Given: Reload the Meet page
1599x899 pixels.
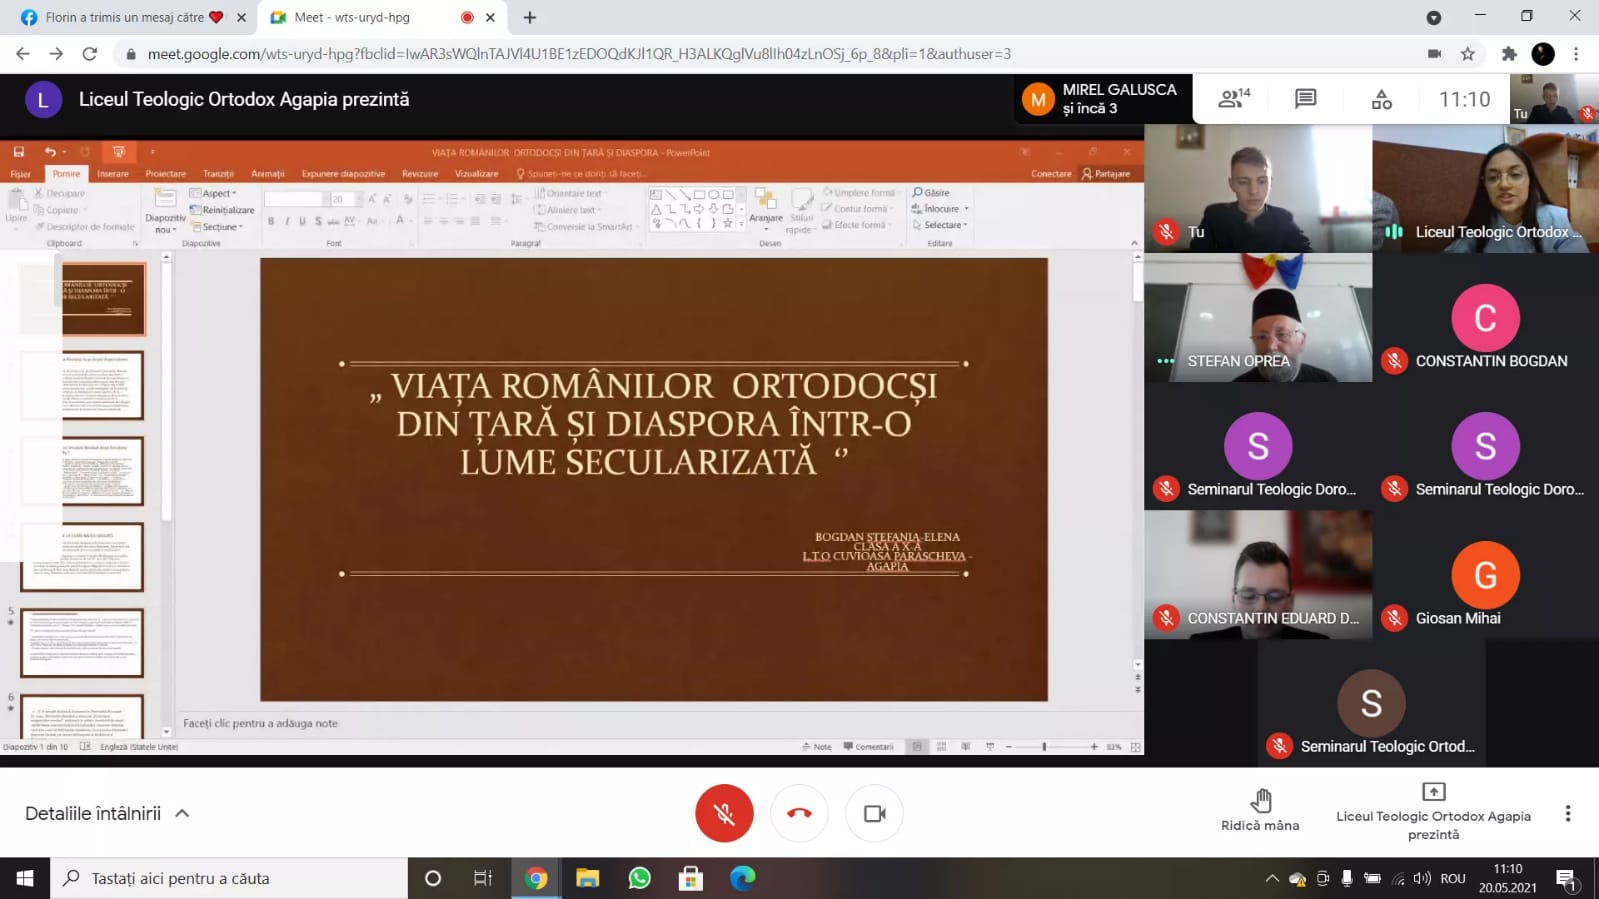Looking at the screenshot, I should 90,54.
